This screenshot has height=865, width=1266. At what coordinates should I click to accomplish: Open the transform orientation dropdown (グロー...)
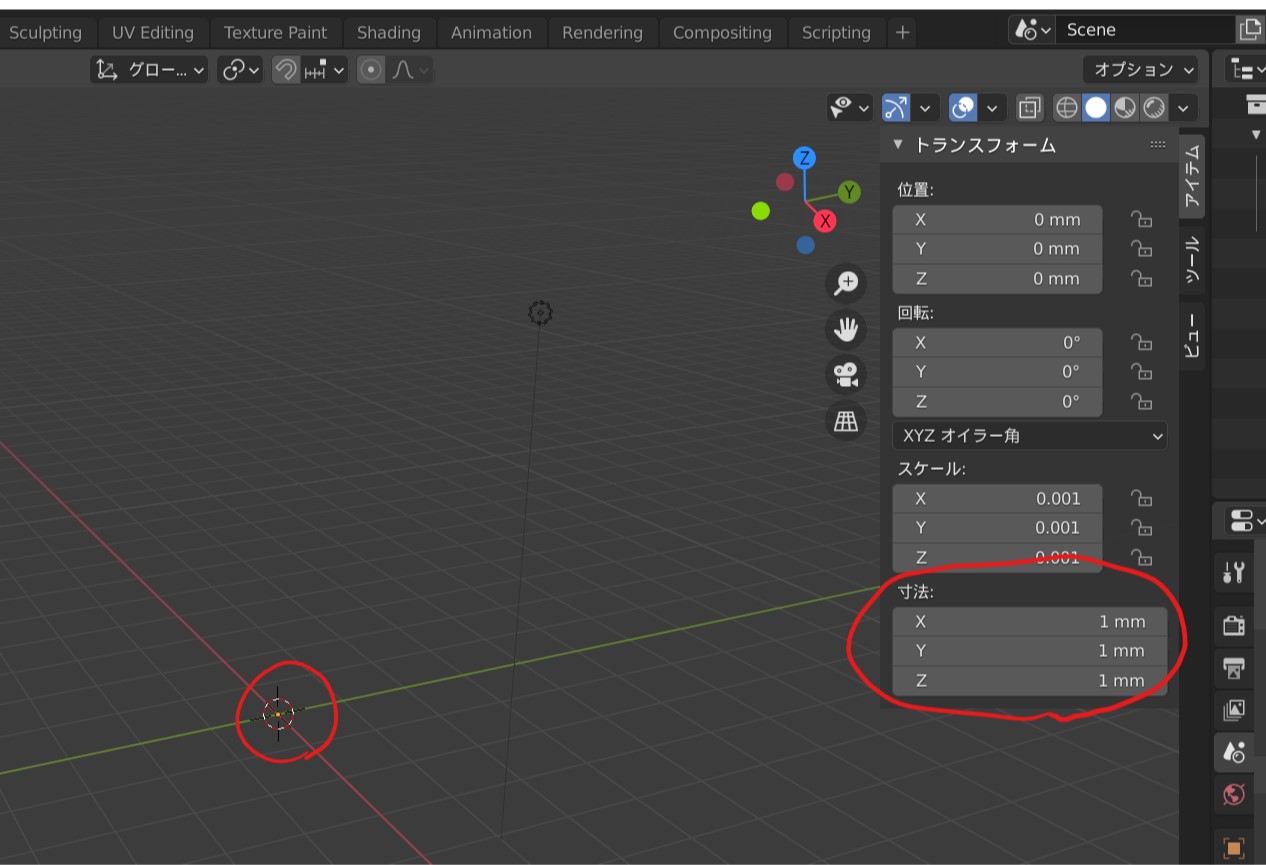click(150, 70)
